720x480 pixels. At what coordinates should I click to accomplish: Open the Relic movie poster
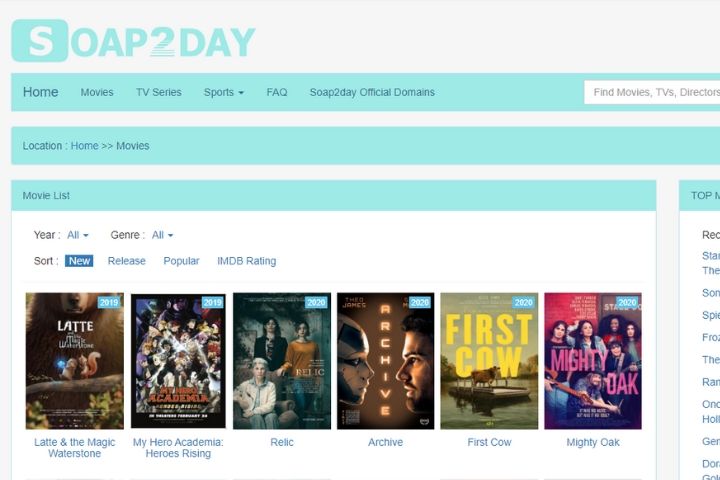pyautogui.click(x=282, y=361)
